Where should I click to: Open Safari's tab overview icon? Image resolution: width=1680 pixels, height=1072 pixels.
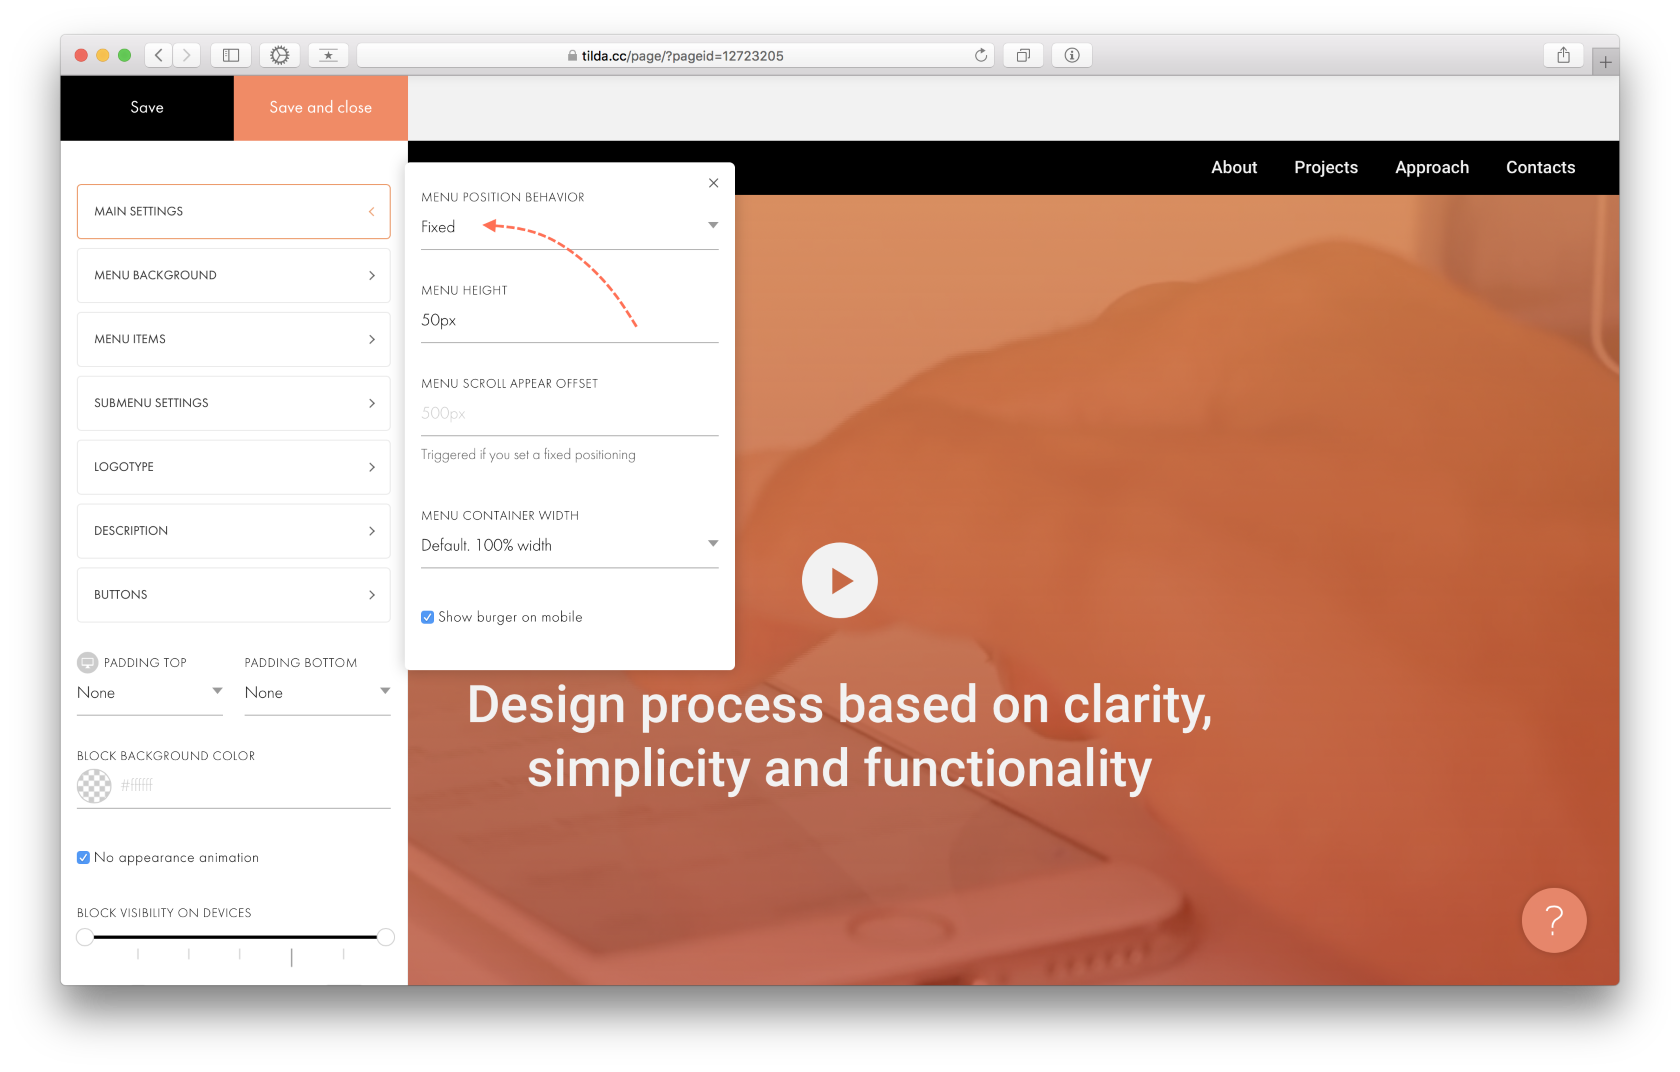click(x=1022, y=55)
